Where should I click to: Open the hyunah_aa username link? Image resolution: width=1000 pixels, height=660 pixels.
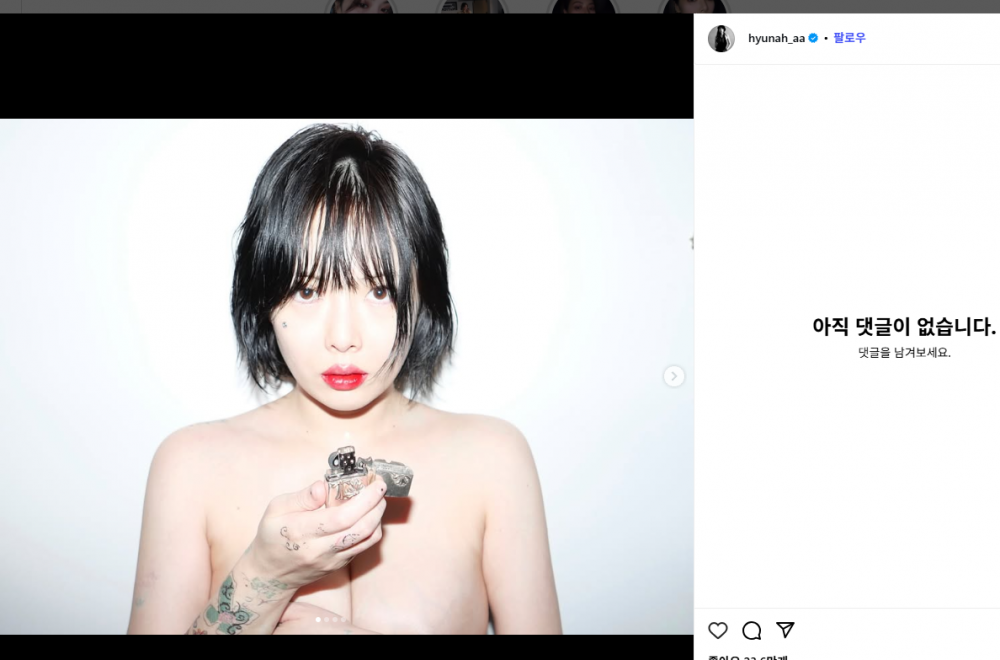point(776,38)
